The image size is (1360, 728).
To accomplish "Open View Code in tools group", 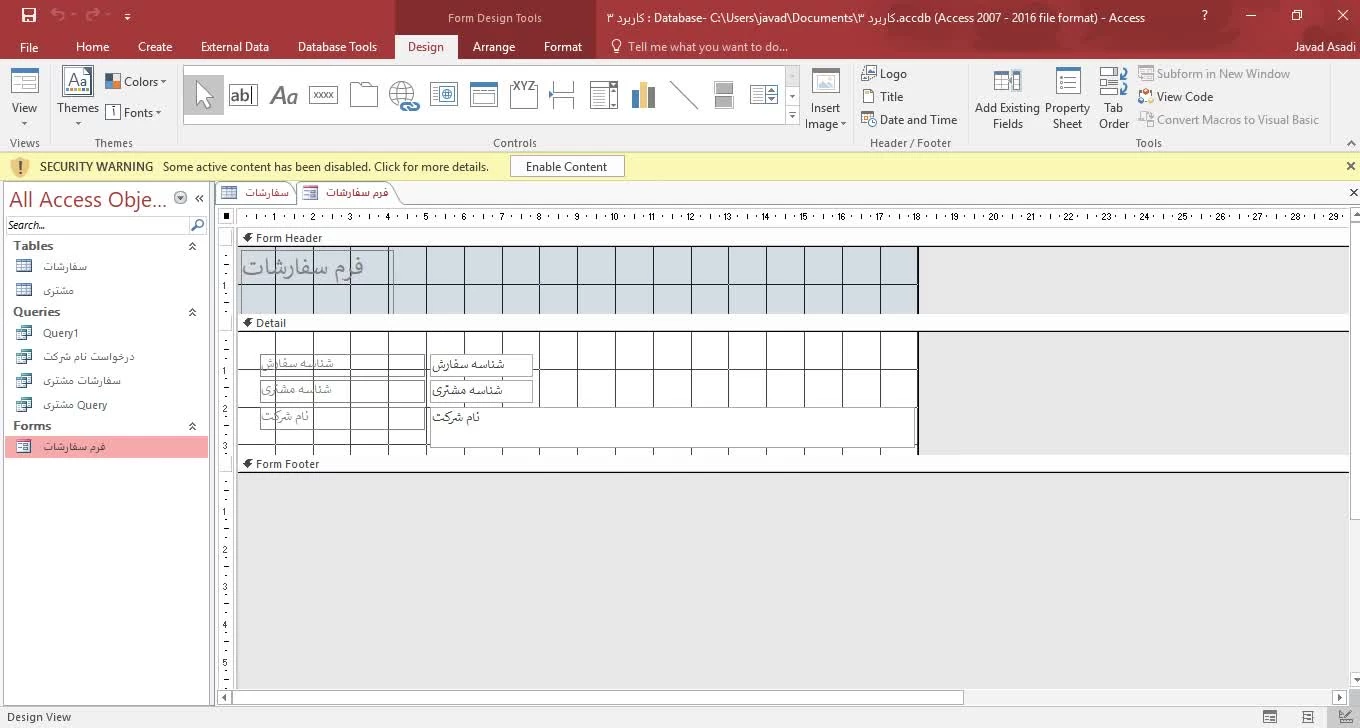I will [1176, 97].
